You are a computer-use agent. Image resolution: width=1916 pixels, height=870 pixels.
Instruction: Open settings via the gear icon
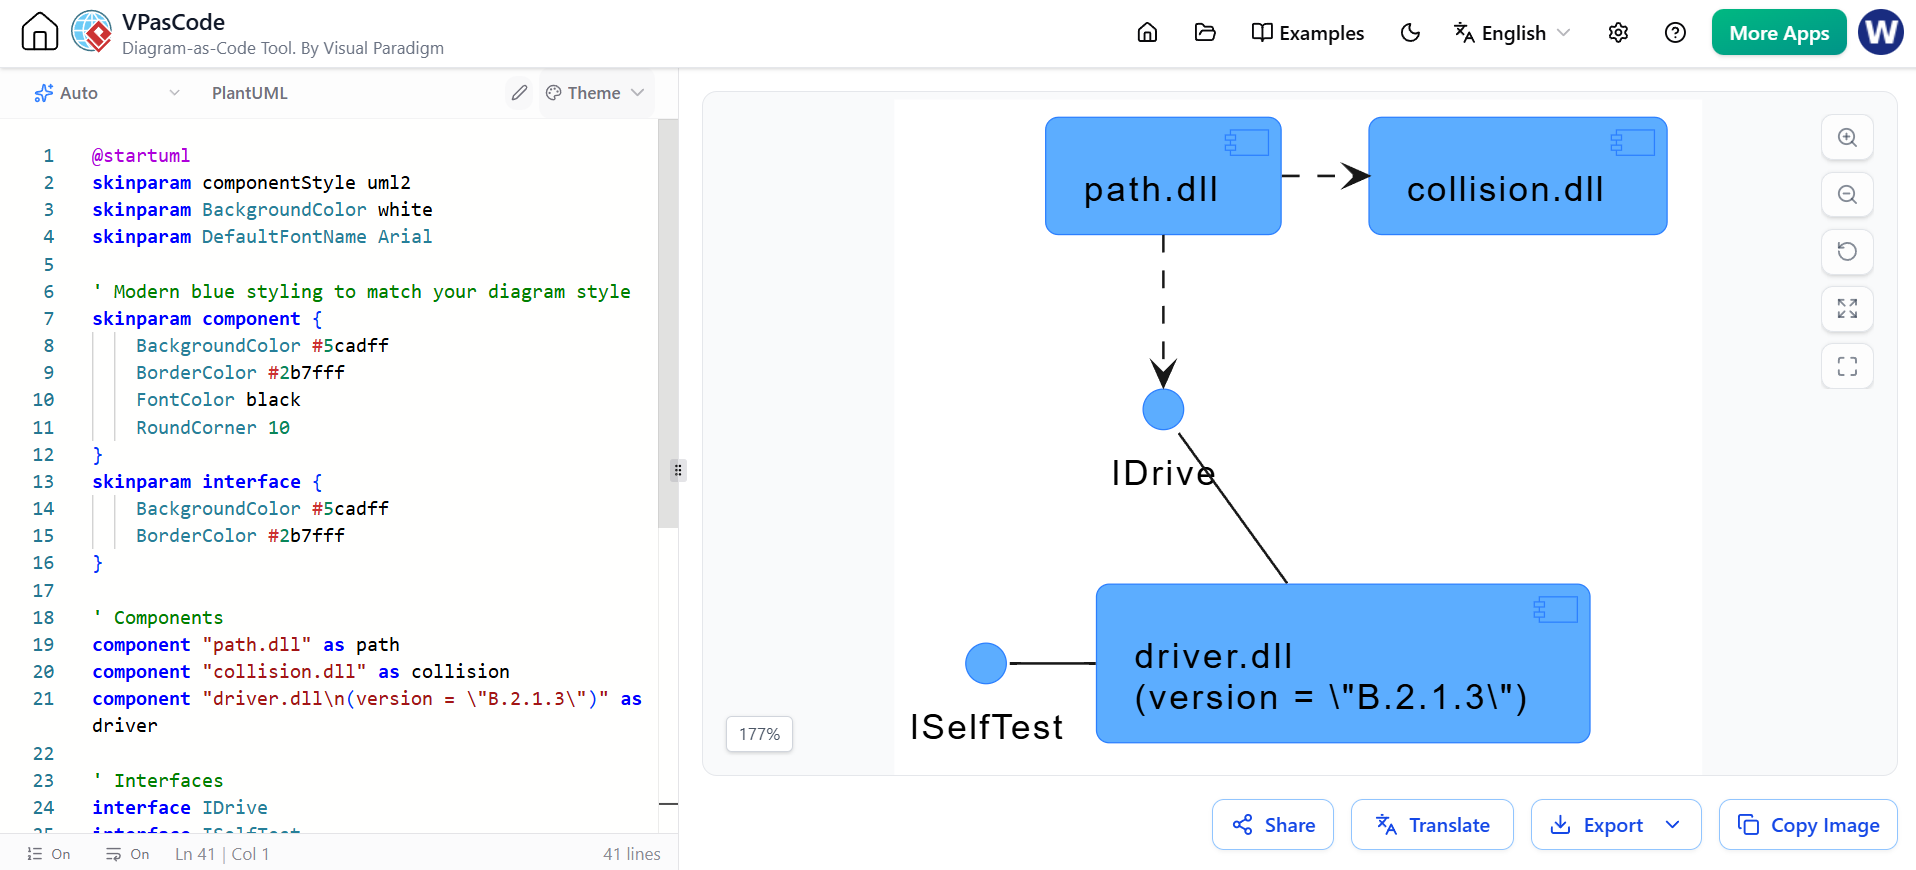tap(1618, 33)
